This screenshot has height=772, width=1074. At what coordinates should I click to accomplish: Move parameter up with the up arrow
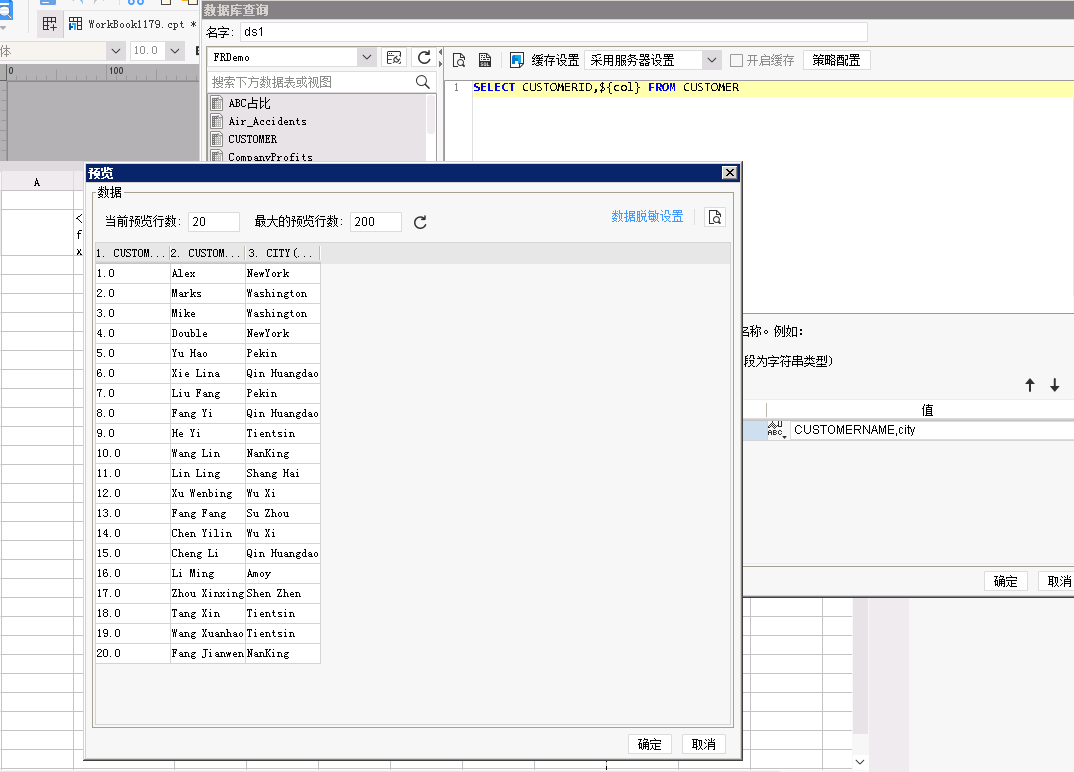(x=1029, y=385)
